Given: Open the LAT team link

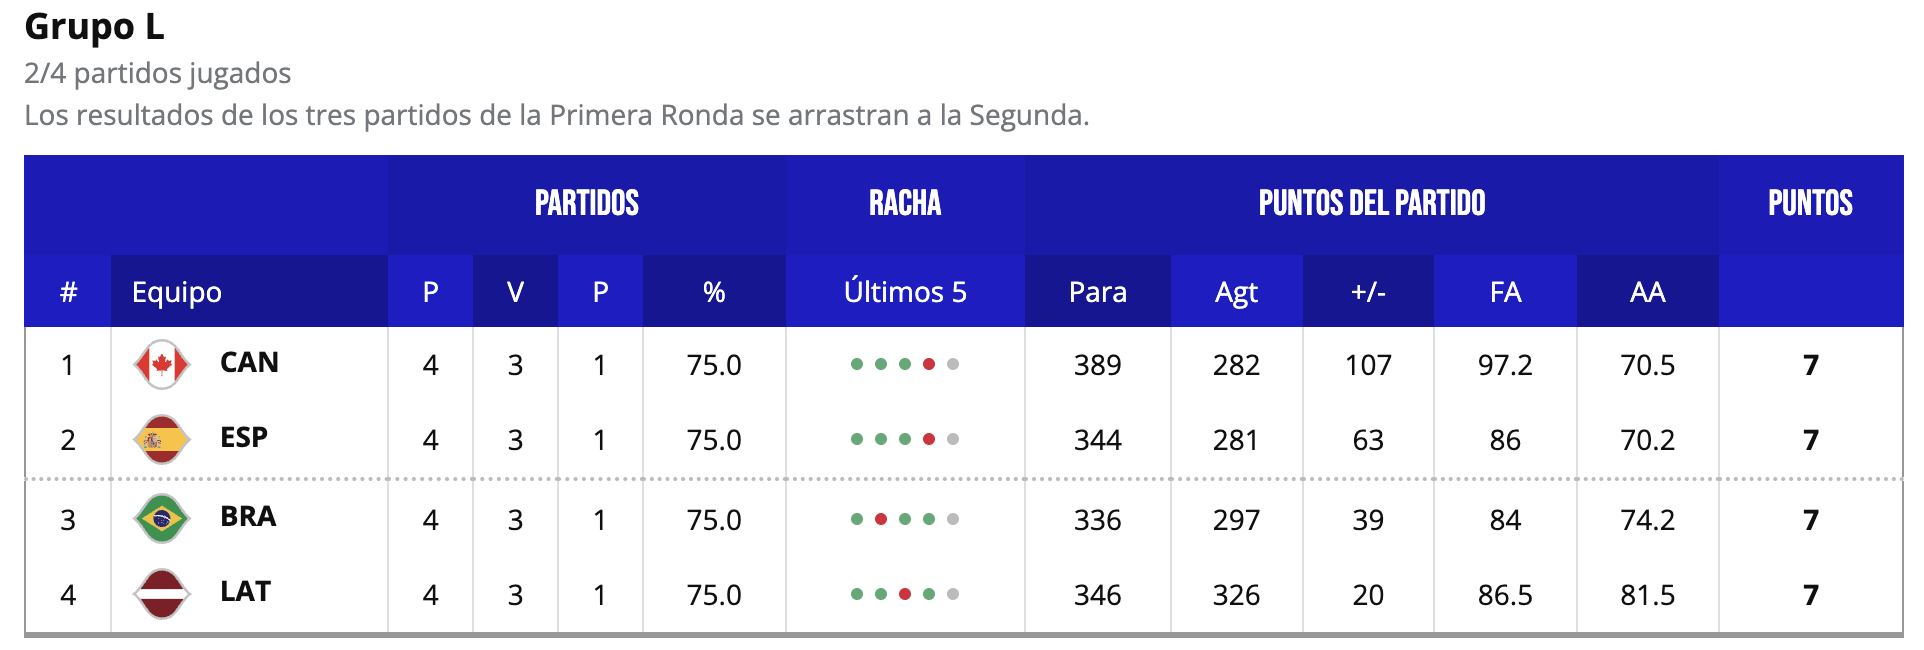Looking at the screenshot, I should [x=245, y=592].
